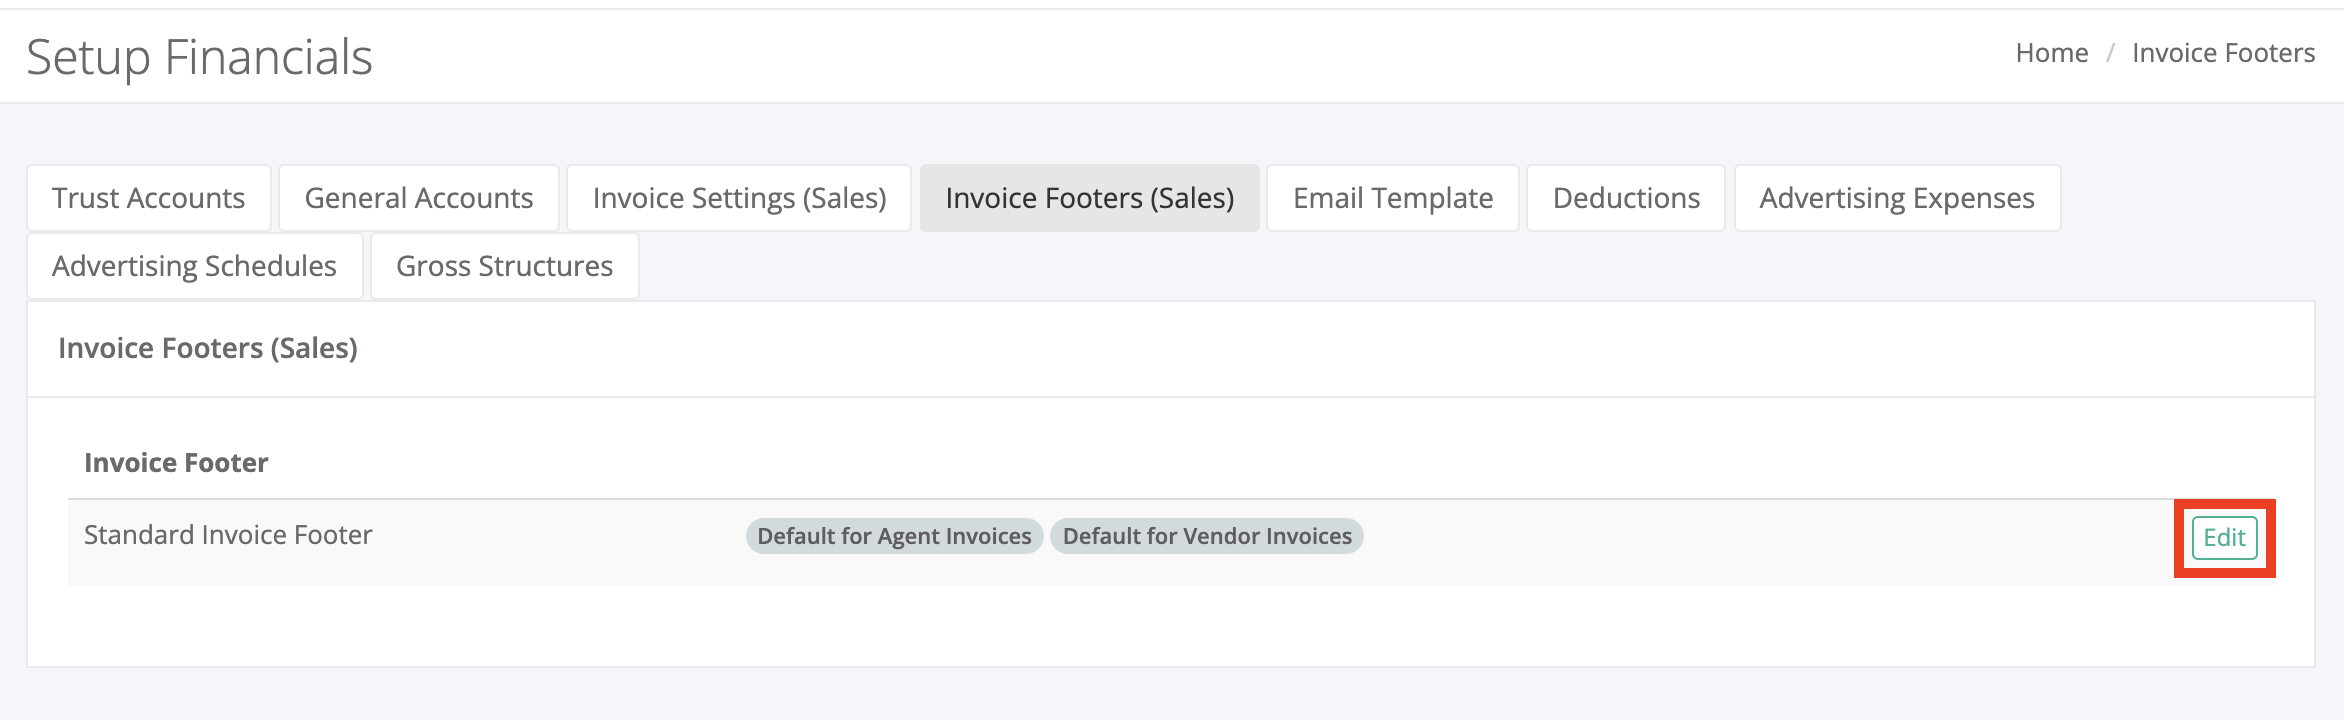Click the Home breadcrumb link
The width and height of the screenshot is (2344, 720).
(x=2052, y=53)
